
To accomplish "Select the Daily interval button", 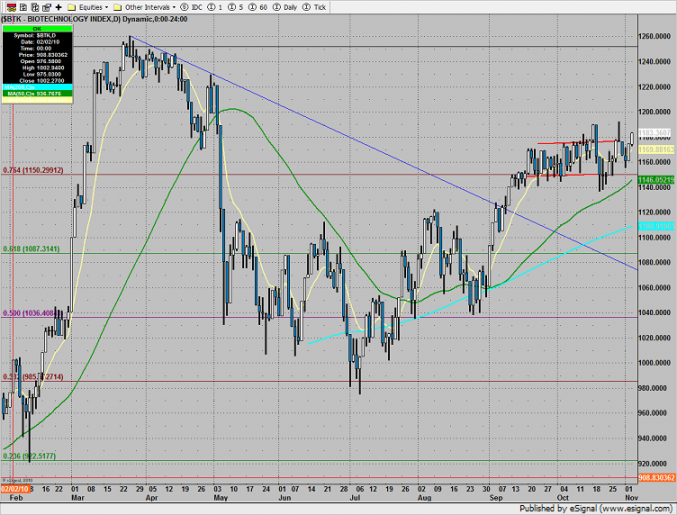I will [285, 7].
